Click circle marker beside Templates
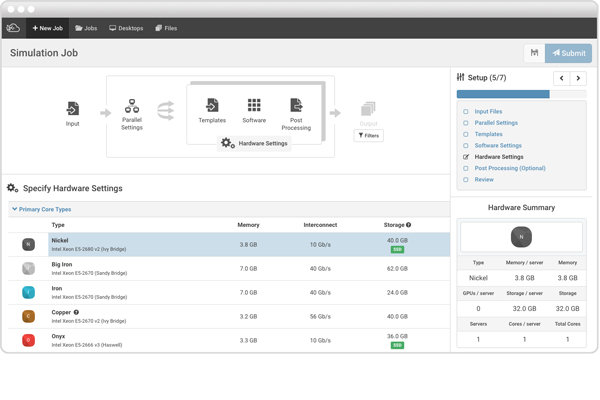The width and height of the screenshot is (600, 400). pyautogui.click(x=466, y=134)
